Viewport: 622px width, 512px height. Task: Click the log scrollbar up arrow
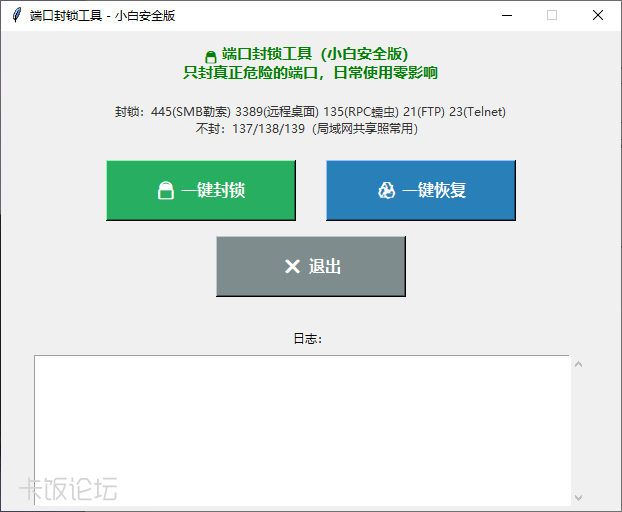tap(578, 364)
